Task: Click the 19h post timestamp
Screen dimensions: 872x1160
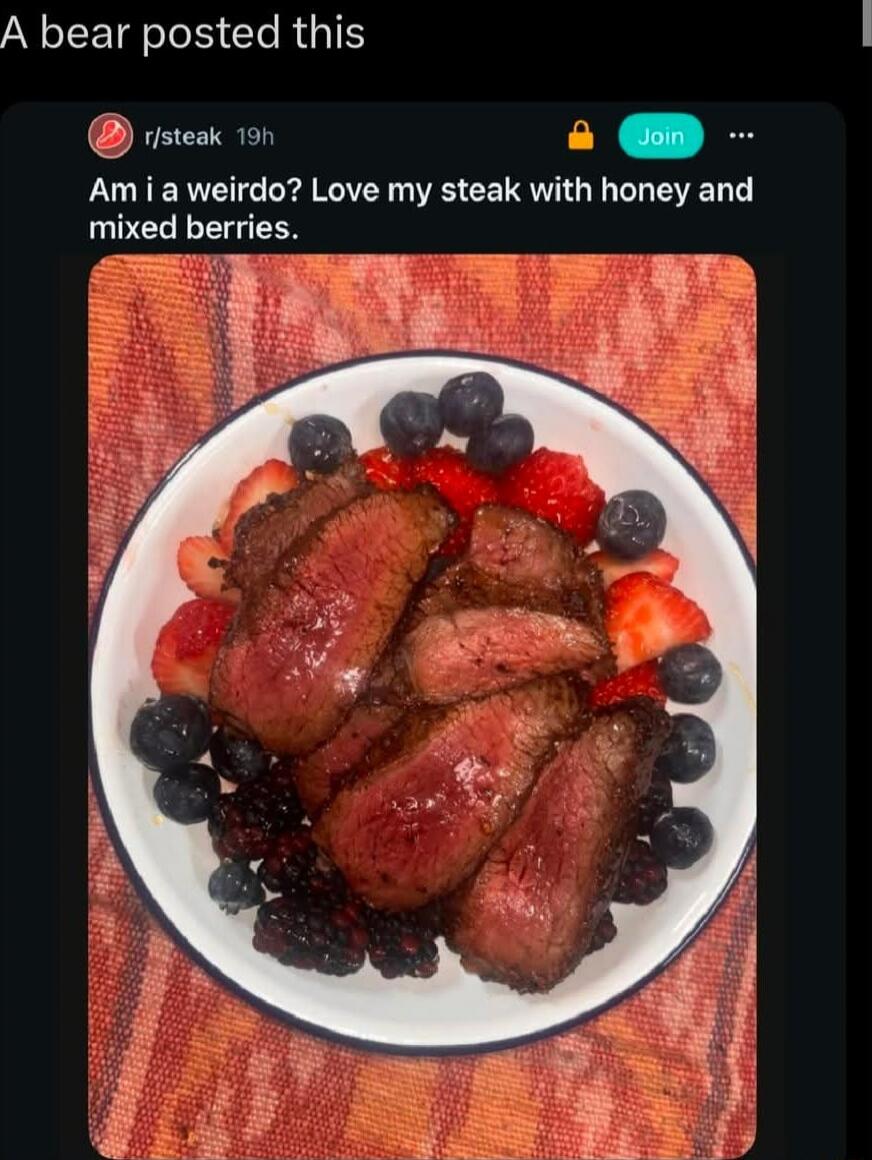Action: pyautogui.click(x=255, y=136)
